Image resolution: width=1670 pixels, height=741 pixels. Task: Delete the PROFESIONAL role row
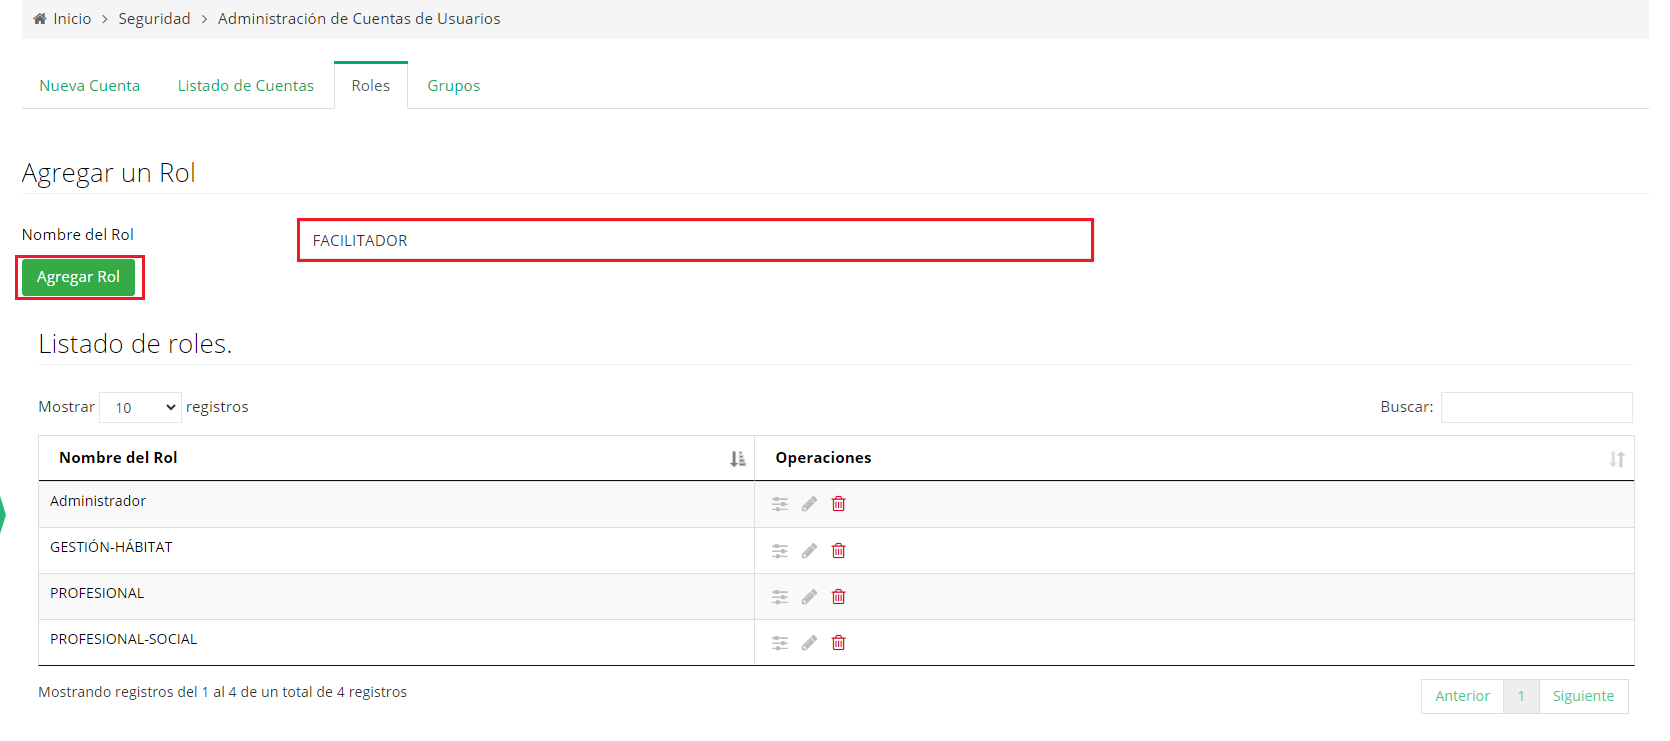click(839, 597)
